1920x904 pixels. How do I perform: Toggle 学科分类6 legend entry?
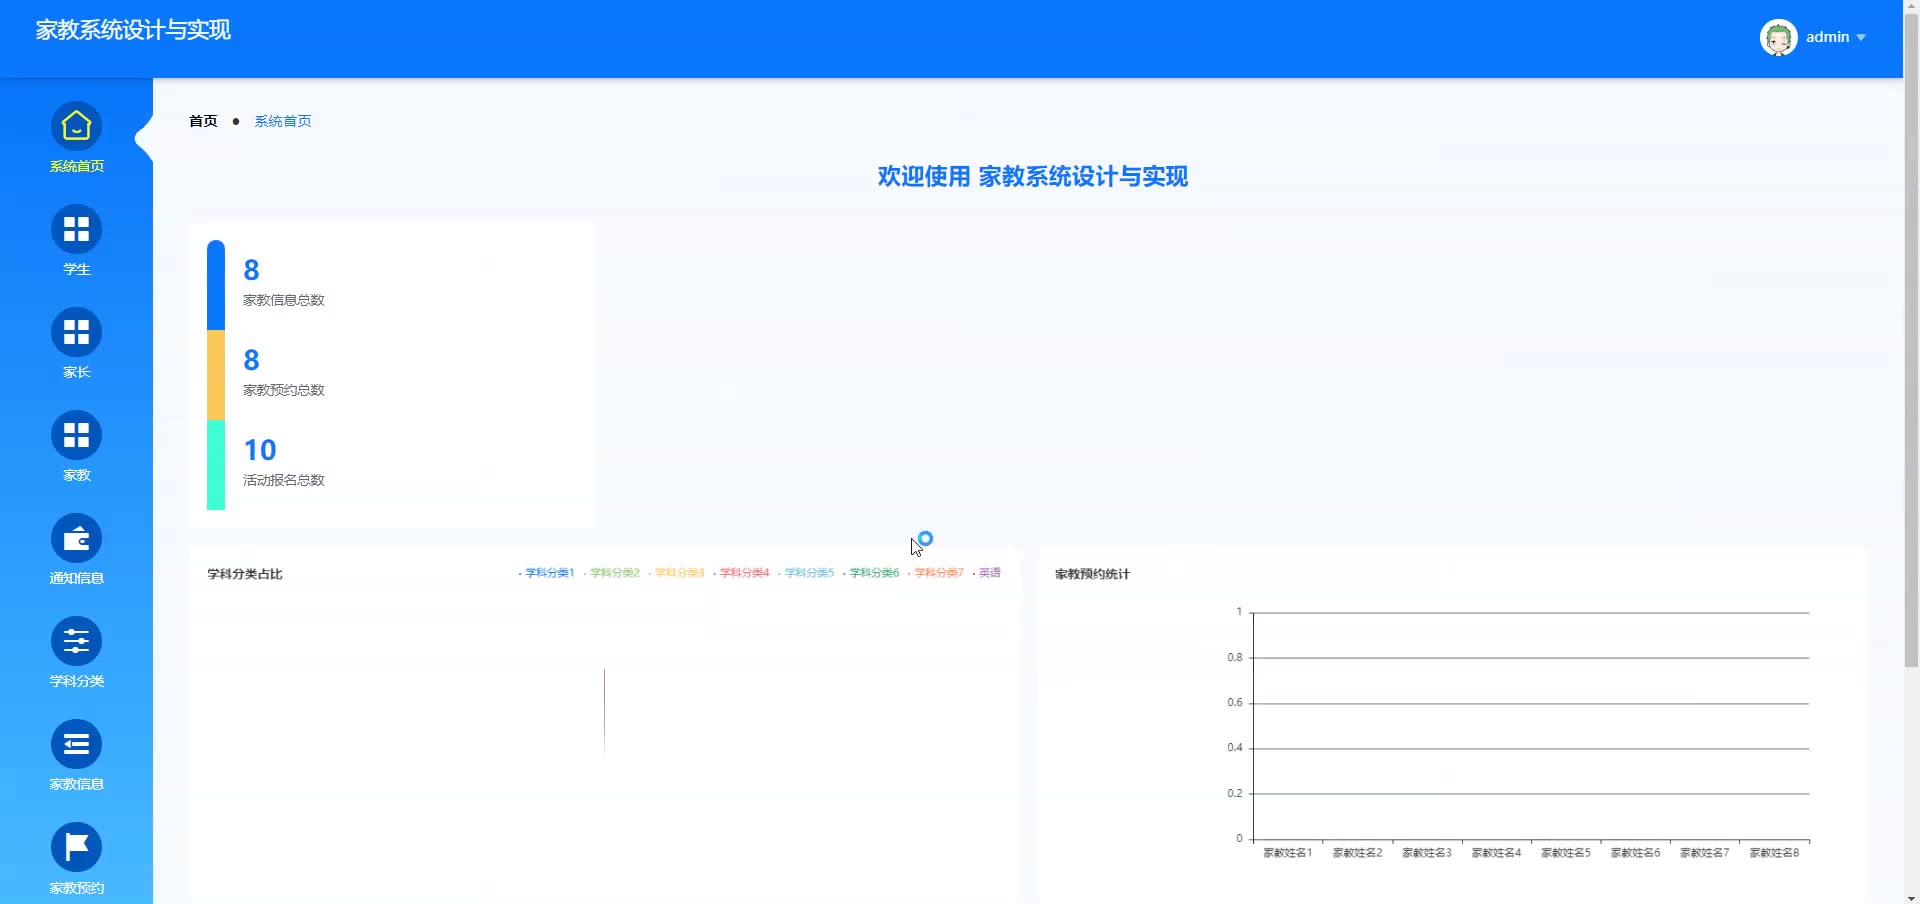[x=871, y=573]
